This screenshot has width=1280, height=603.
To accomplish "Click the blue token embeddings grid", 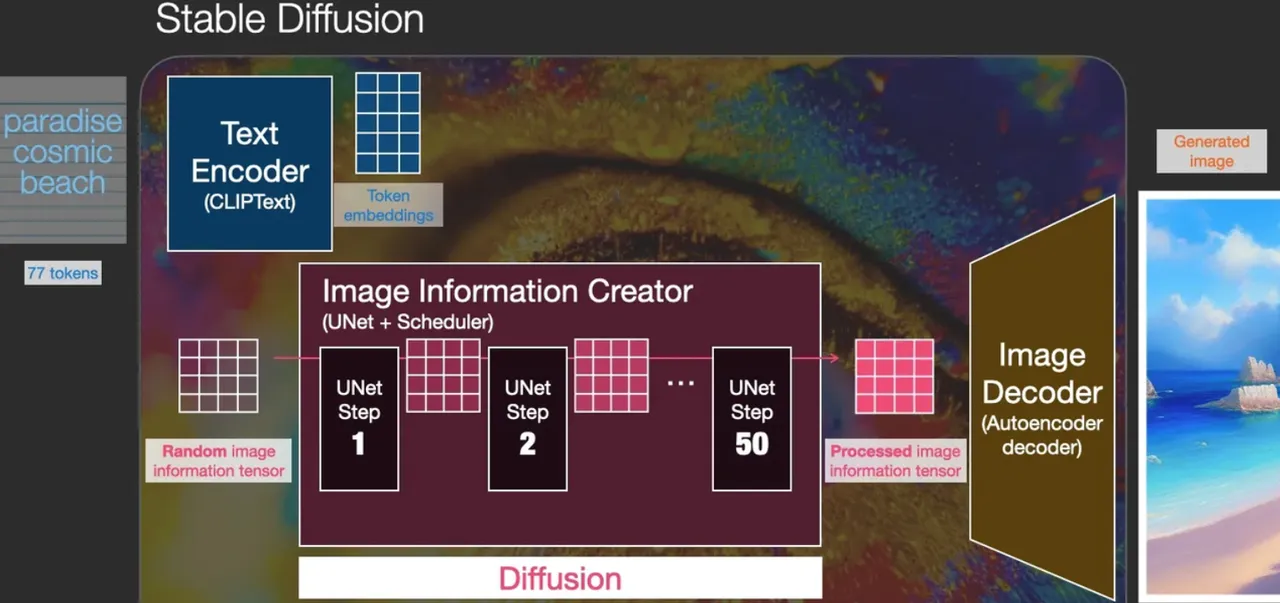I will click(389, 122).
